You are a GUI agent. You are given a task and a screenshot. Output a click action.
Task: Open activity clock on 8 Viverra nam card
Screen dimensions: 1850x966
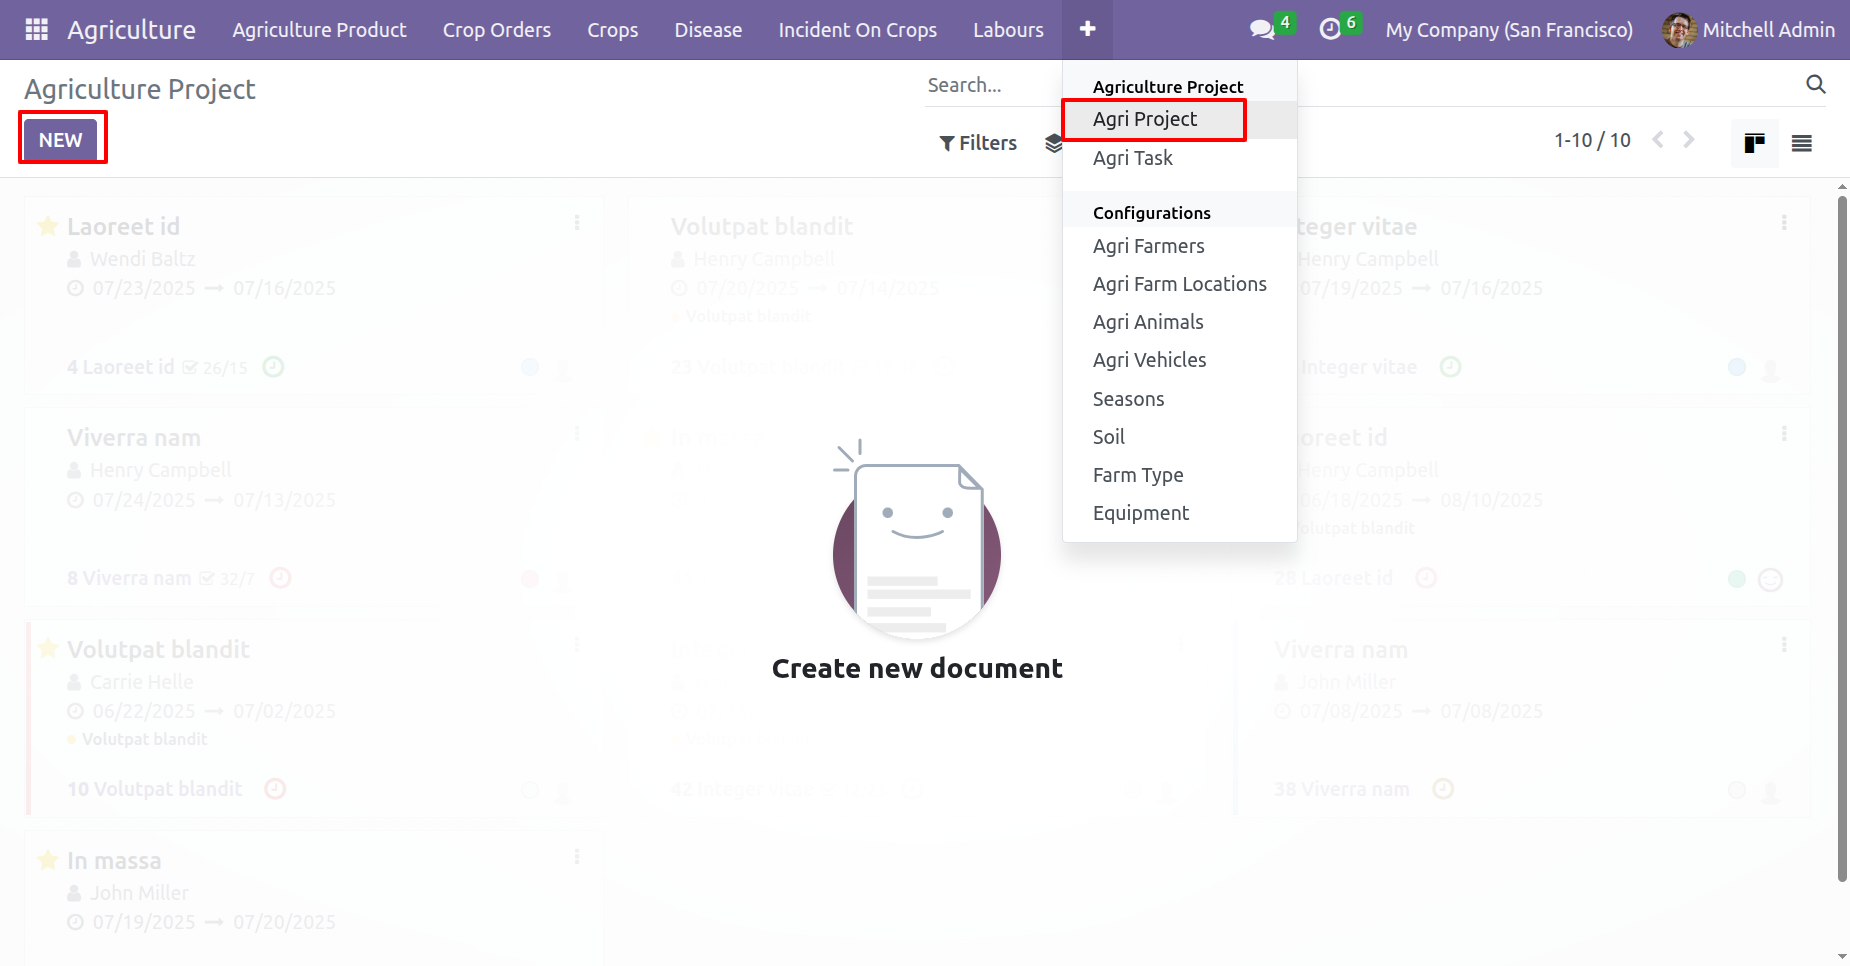tap(281, 578)
